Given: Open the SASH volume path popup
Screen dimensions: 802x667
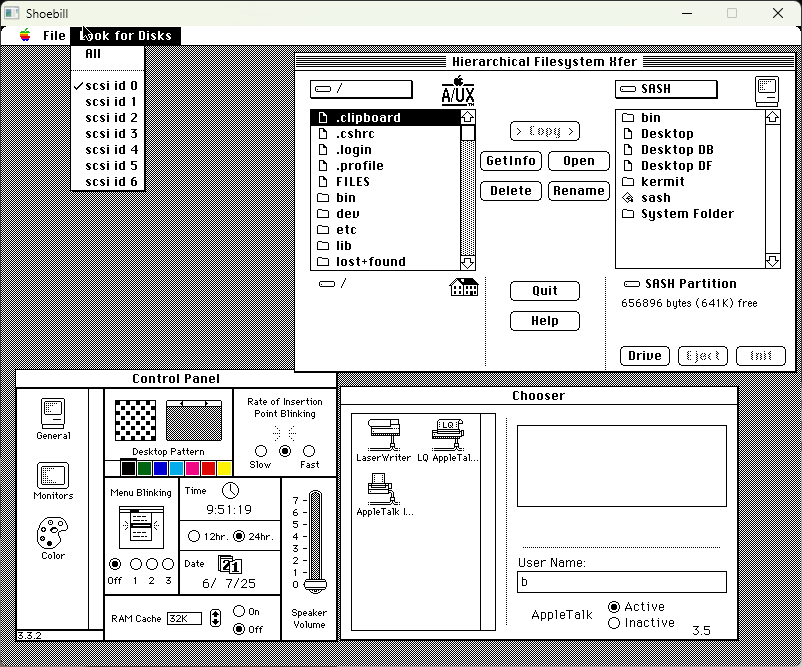Looking at the screenshot, I should tap(666, 89).
